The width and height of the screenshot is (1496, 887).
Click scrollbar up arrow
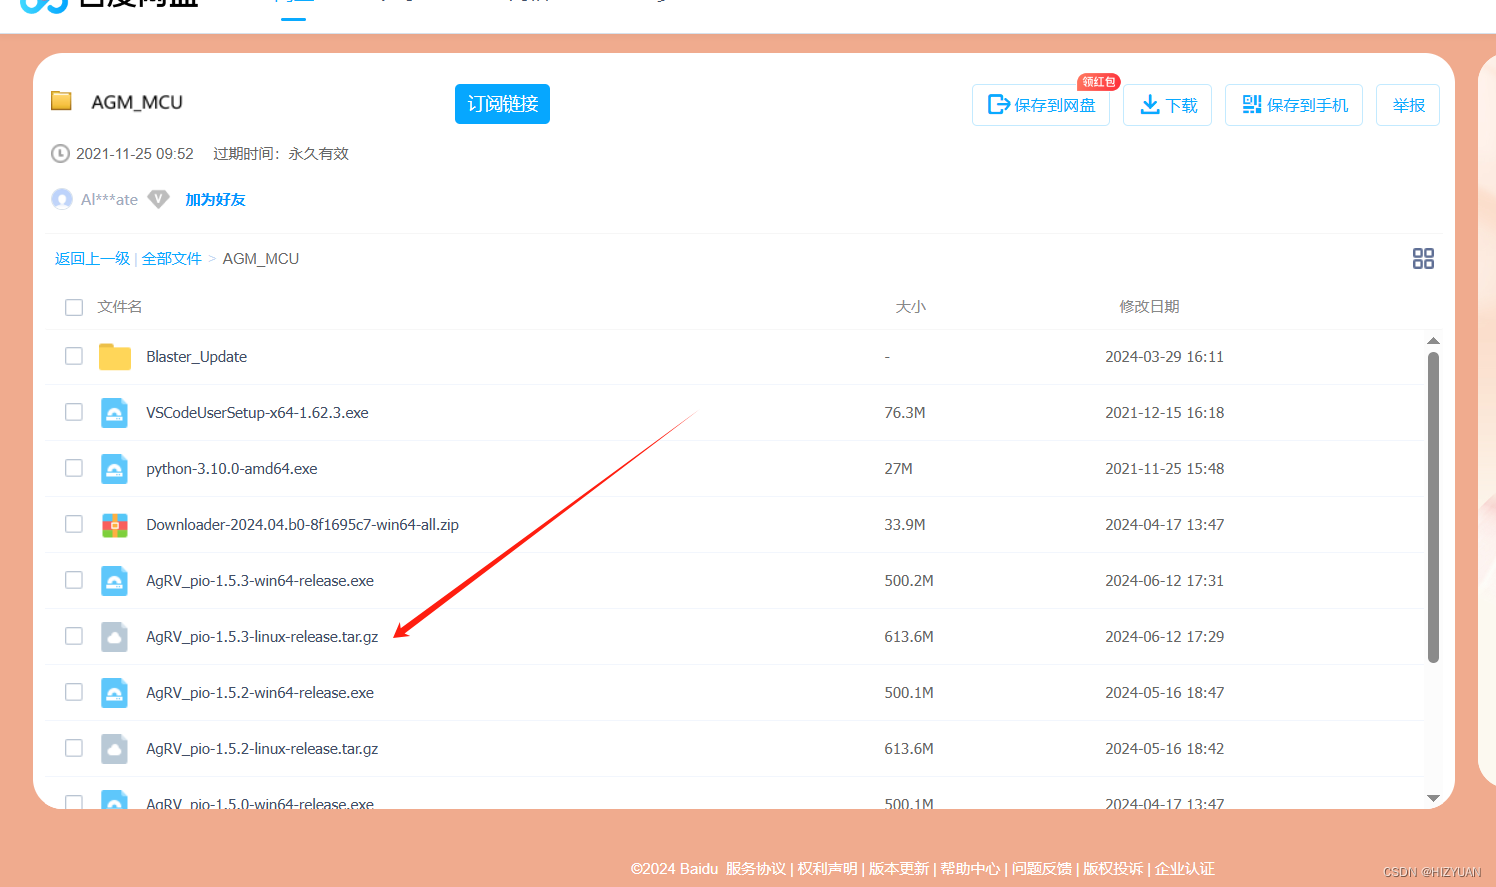(x=1433, y=341)
